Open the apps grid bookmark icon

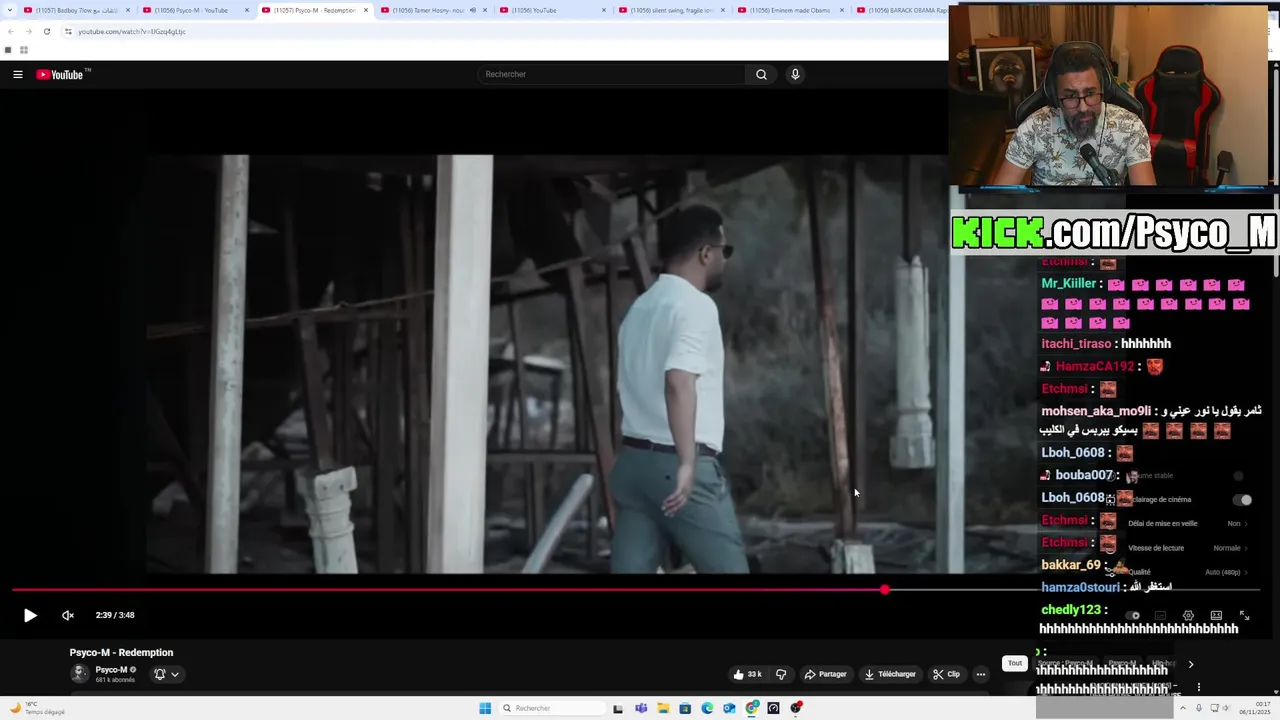point(23,50)
